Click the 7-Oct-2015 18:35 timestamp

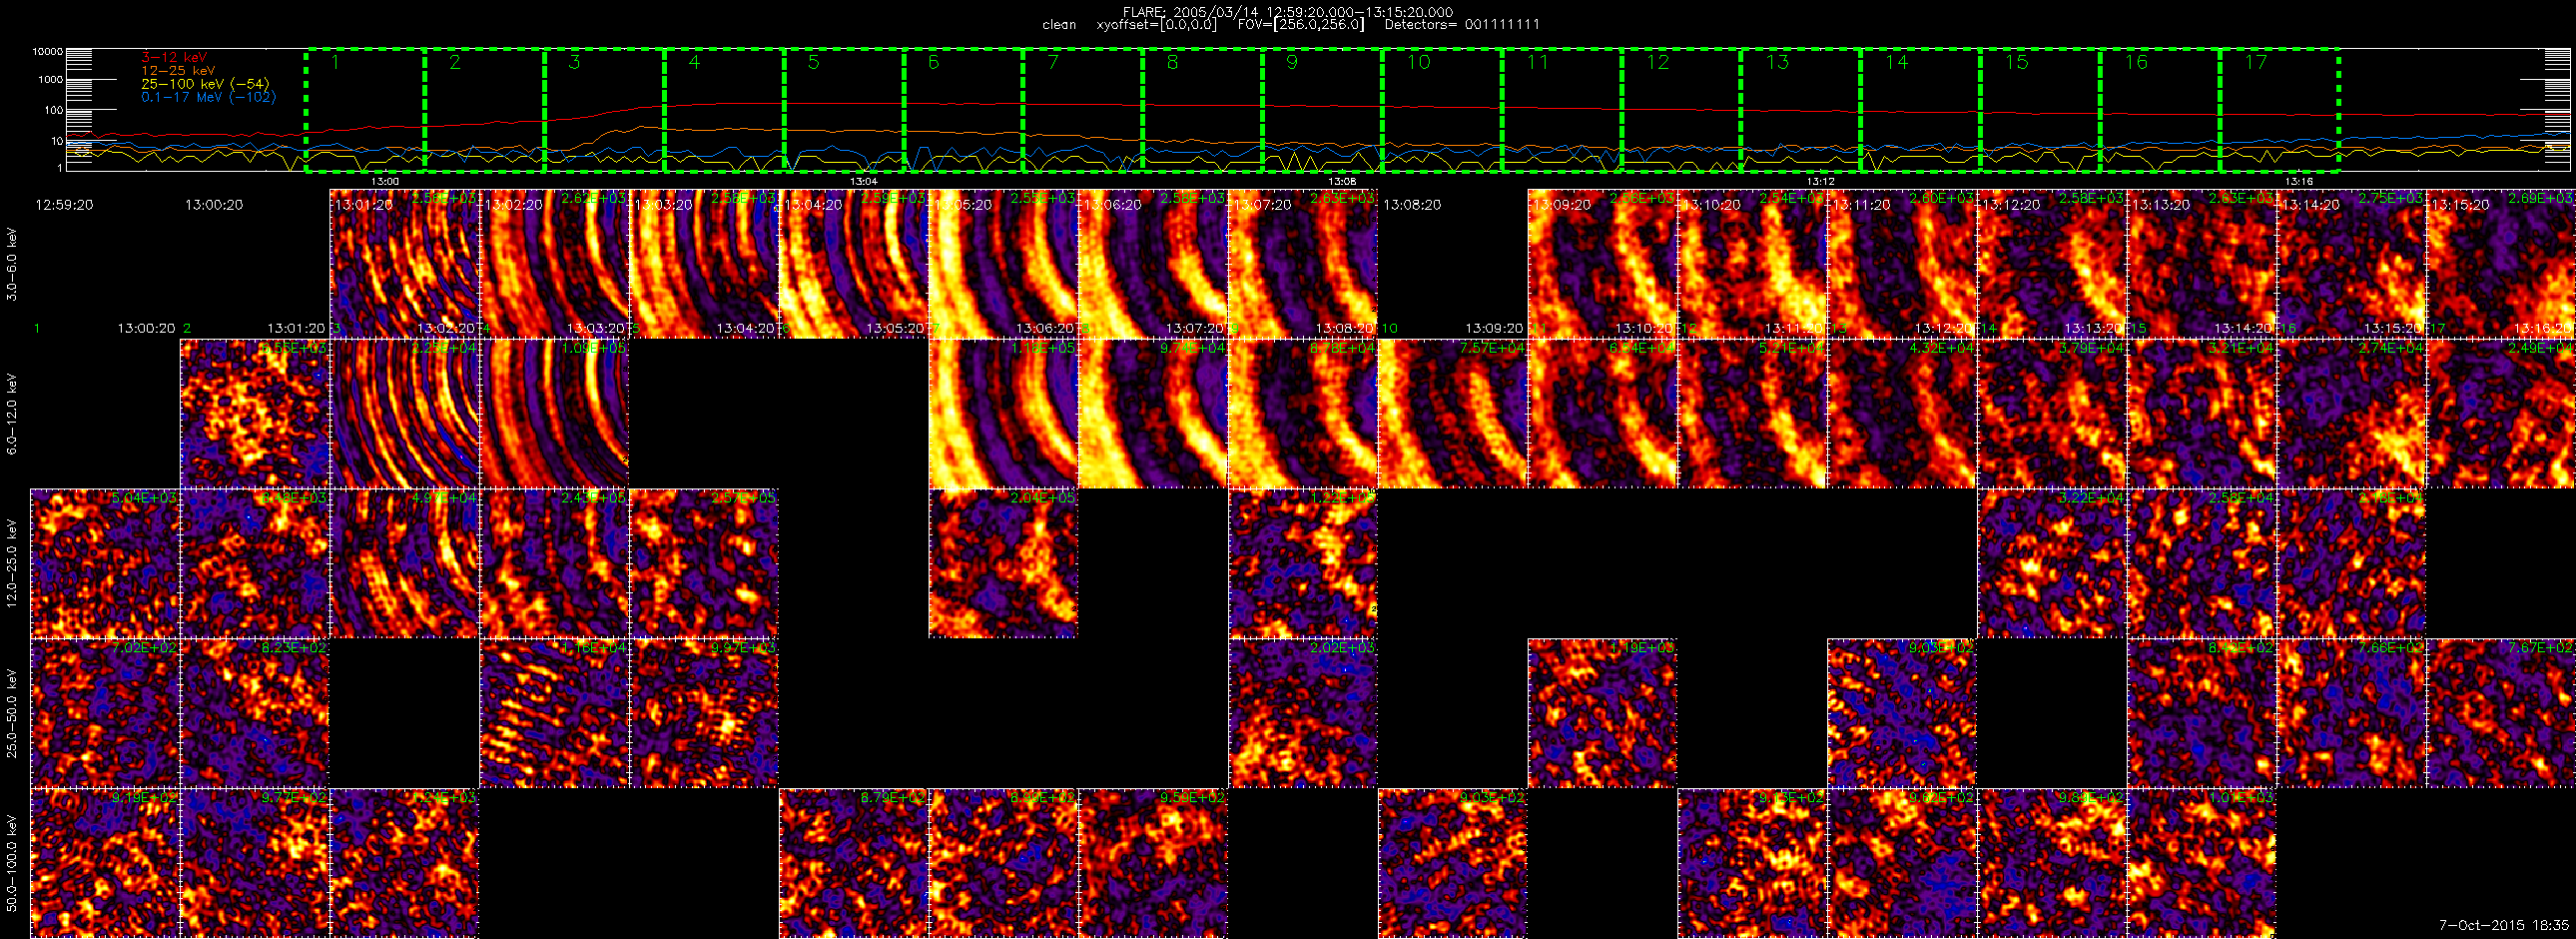(2504, 926)
